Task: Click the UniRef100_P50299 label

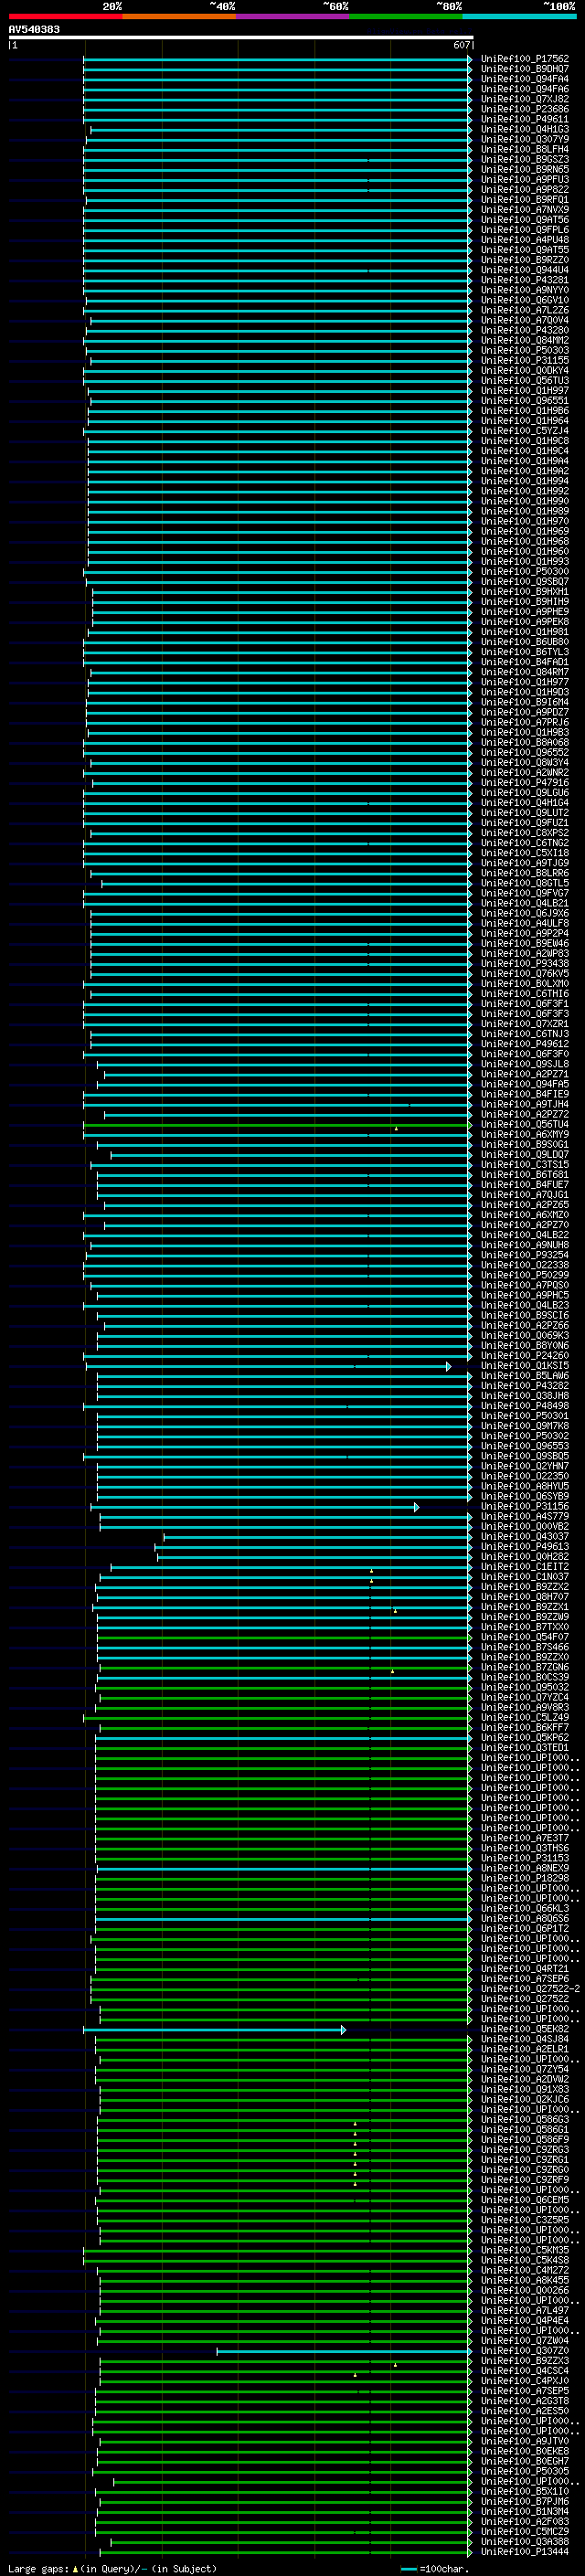Action: [524, 1275]
